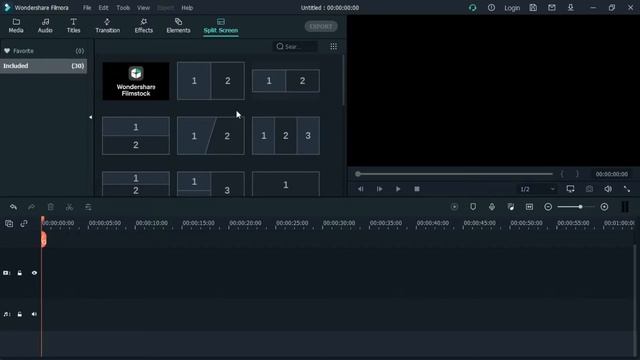640x360 pixels.
Task: Open the Titles tab
Action: tap(73, 26)
